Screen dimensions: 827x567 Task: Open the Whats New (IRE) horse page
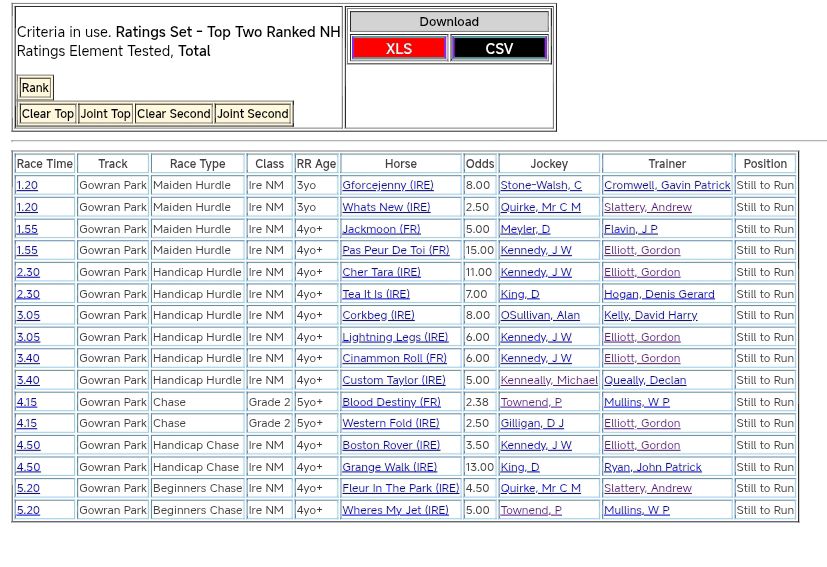[386, 208]
